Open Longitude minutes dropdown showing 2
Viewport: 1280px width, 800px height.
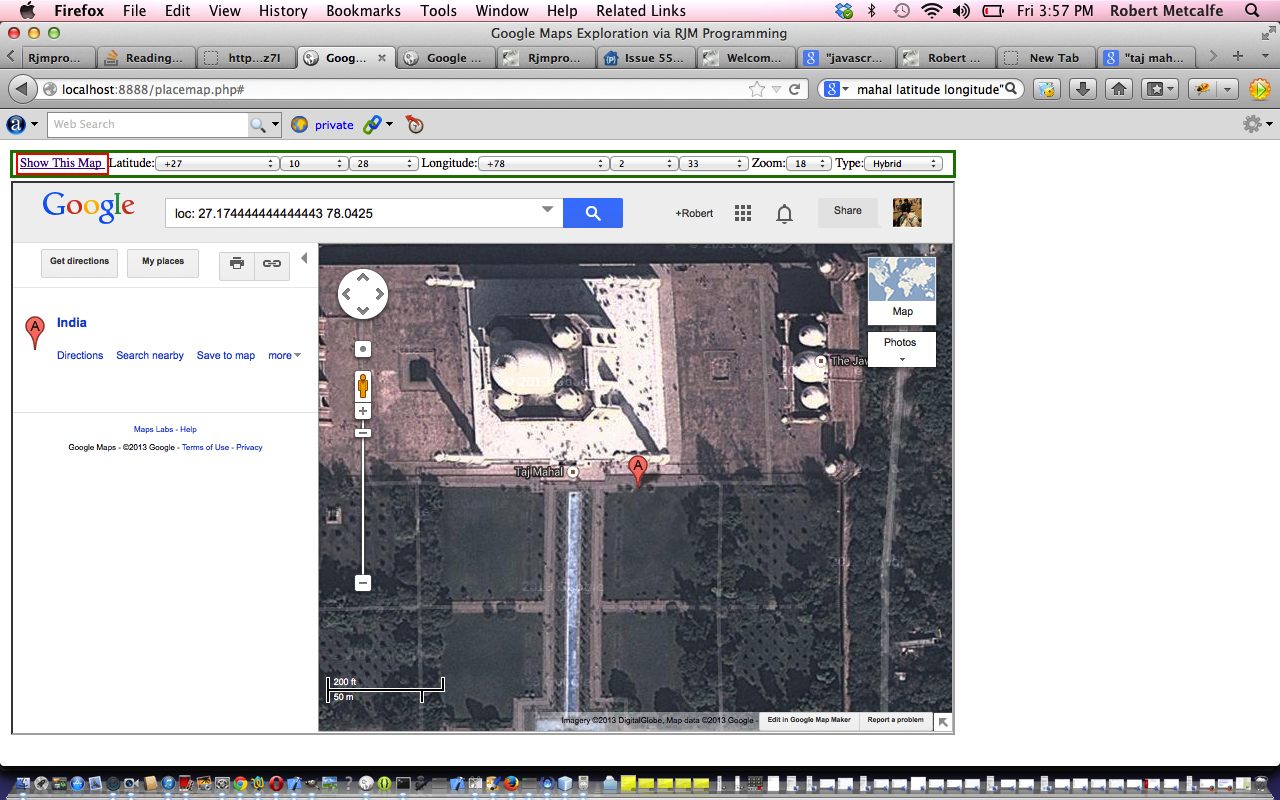coord(644,163)
